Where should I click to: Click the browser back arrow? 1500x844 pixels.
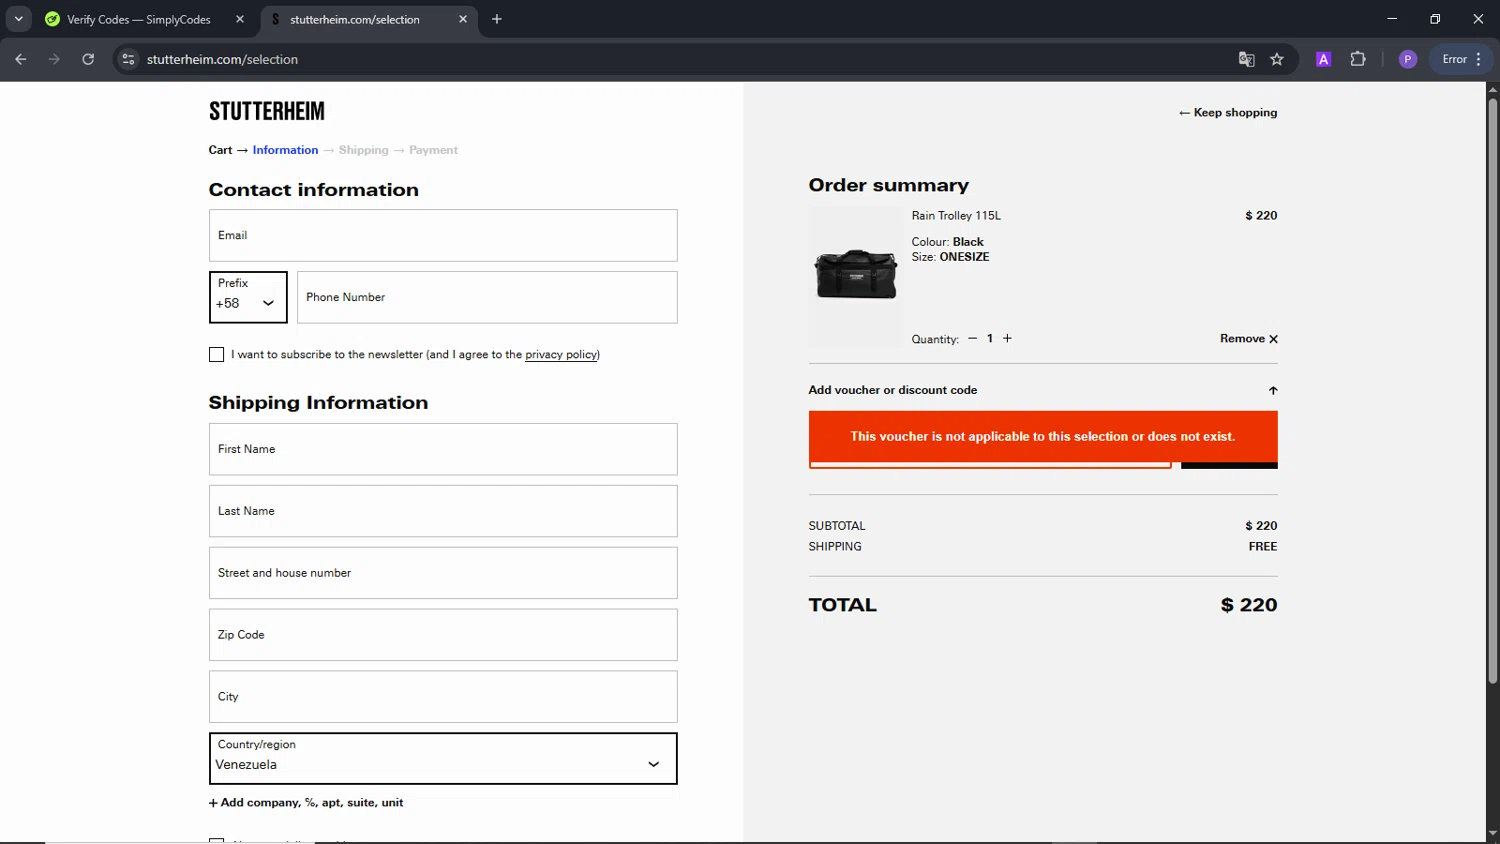point(21,59)
